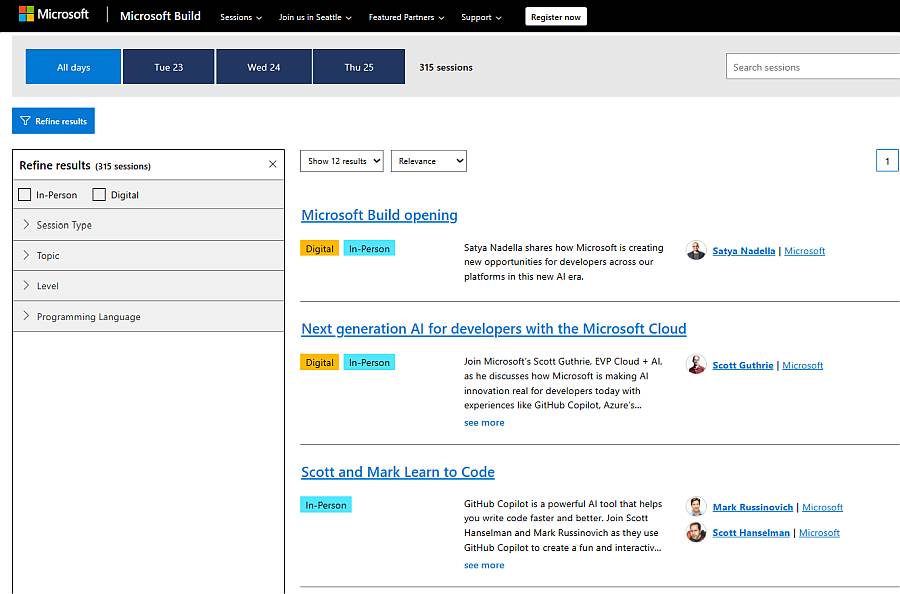Open the Join us in Seattle menu
The image size is (900, 594).
point(315,17)
